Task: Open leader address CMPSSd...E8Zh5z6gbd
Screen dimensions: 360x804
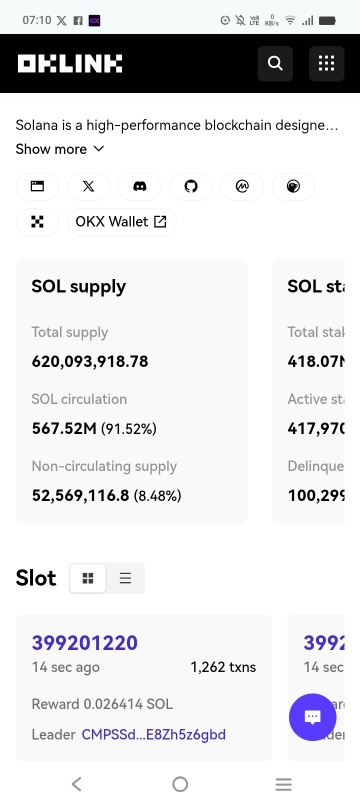Action: 153,734
